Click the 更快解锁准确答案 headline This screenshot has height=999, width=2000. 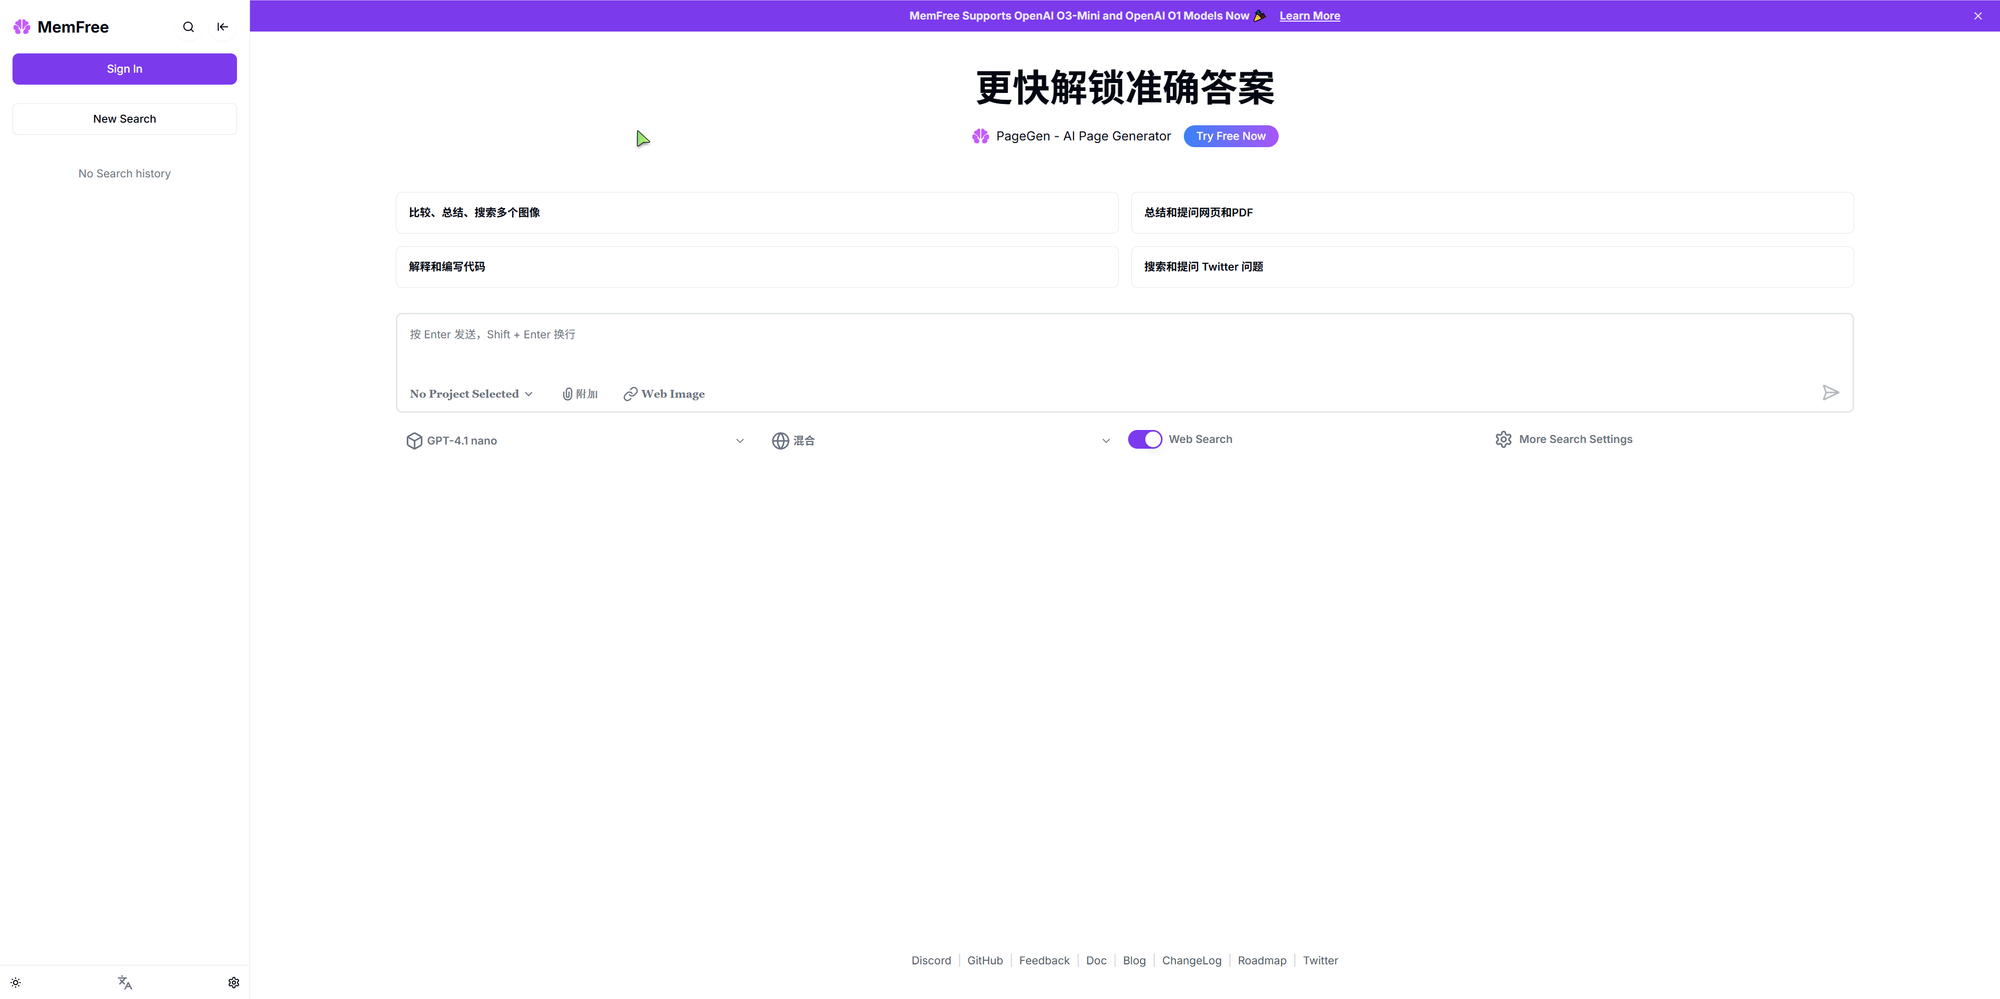[1125, 88]
